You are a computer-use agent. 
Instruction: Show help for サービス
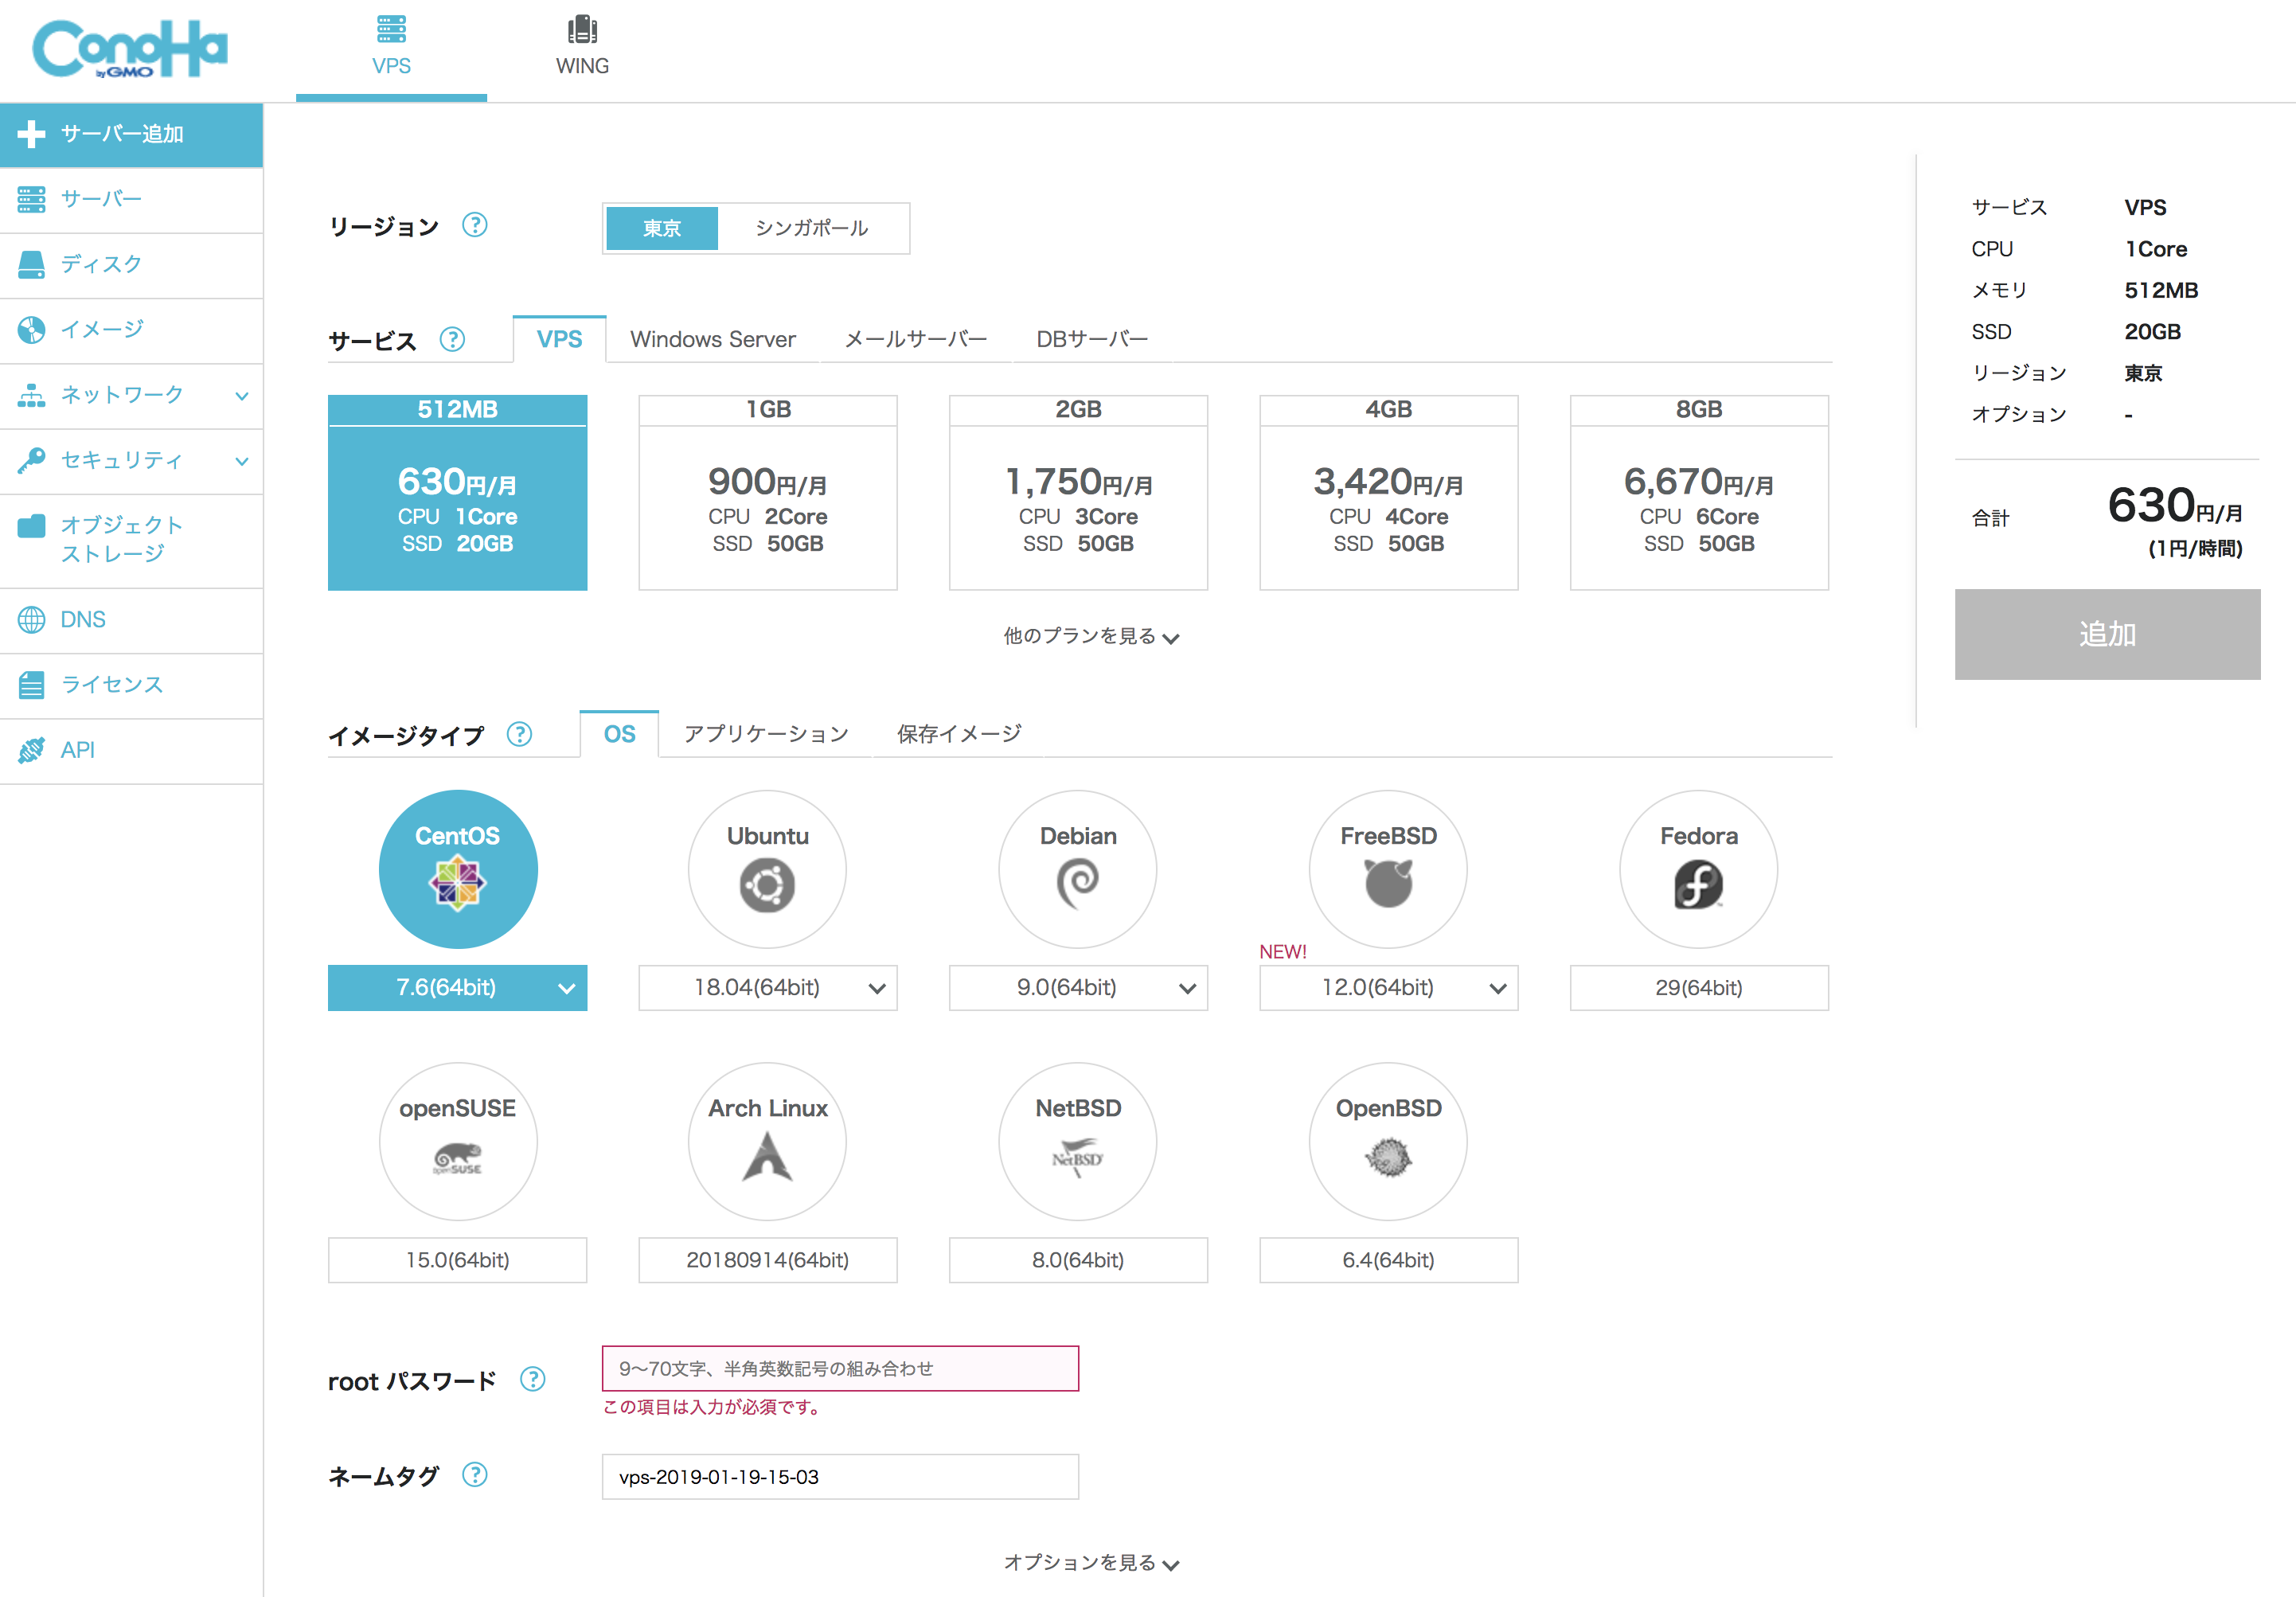tap(453, 339)
